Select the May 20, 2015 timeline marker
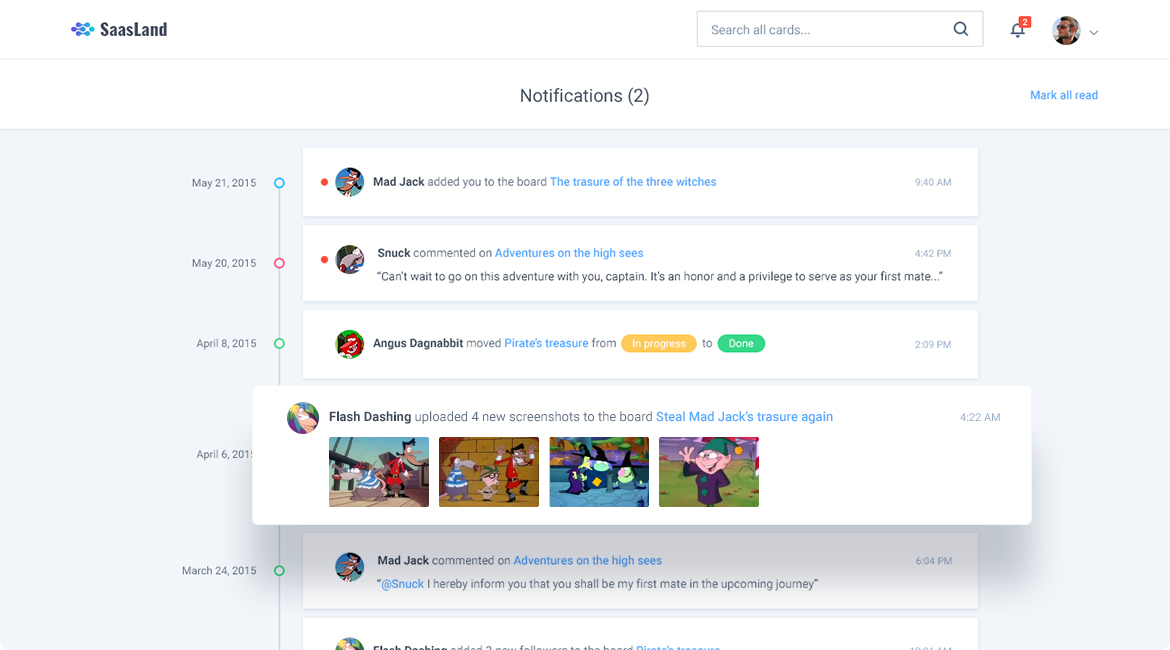1170x650 pixels. click(279, 263)
